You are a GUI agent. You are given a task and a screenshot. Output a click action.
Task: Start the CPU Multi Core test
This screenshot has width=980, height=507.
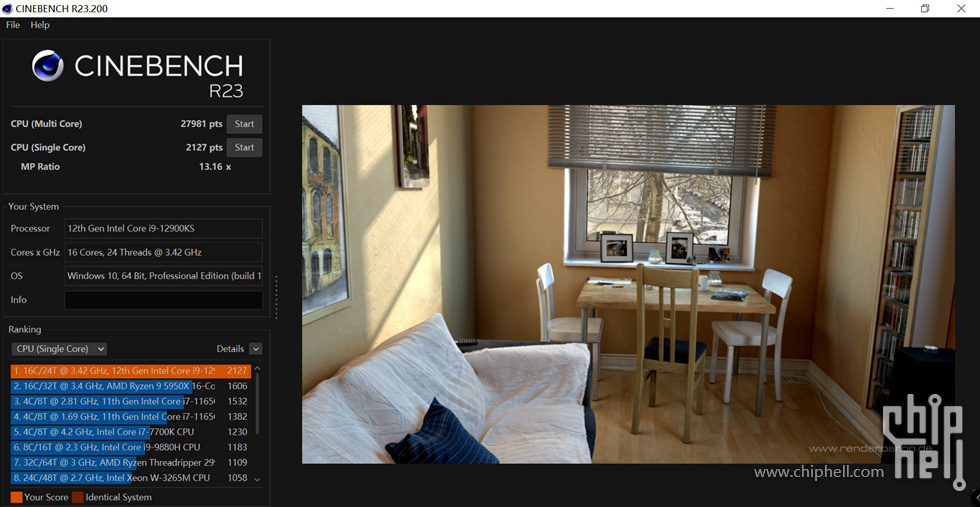tap(244, 124)
